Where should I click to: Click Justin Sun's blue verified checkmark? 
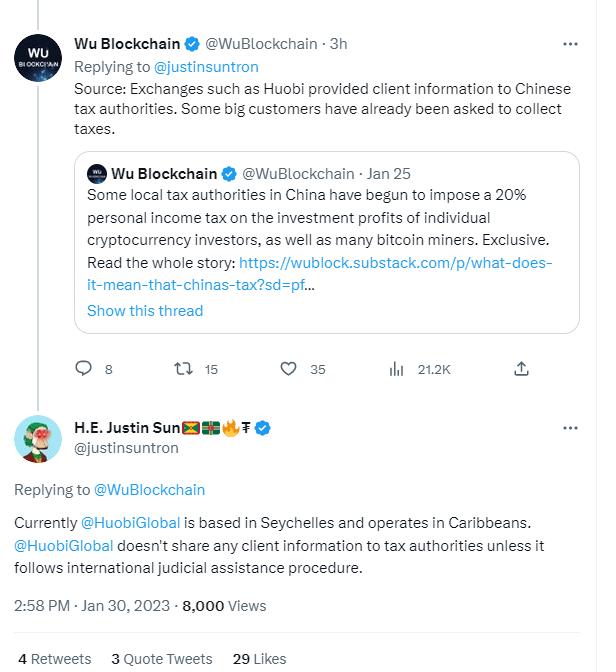pos(264,428)
